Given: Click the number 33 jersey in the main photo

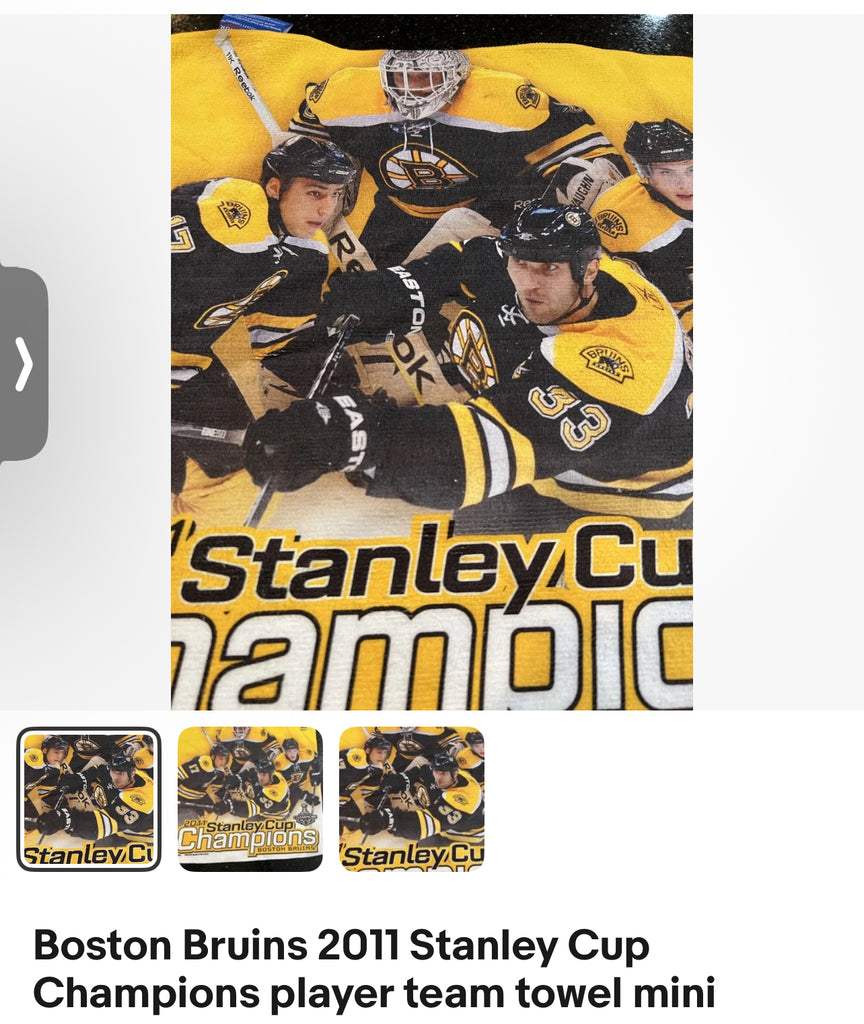Looking at the screenshot, I should click(x=569, y=416).
